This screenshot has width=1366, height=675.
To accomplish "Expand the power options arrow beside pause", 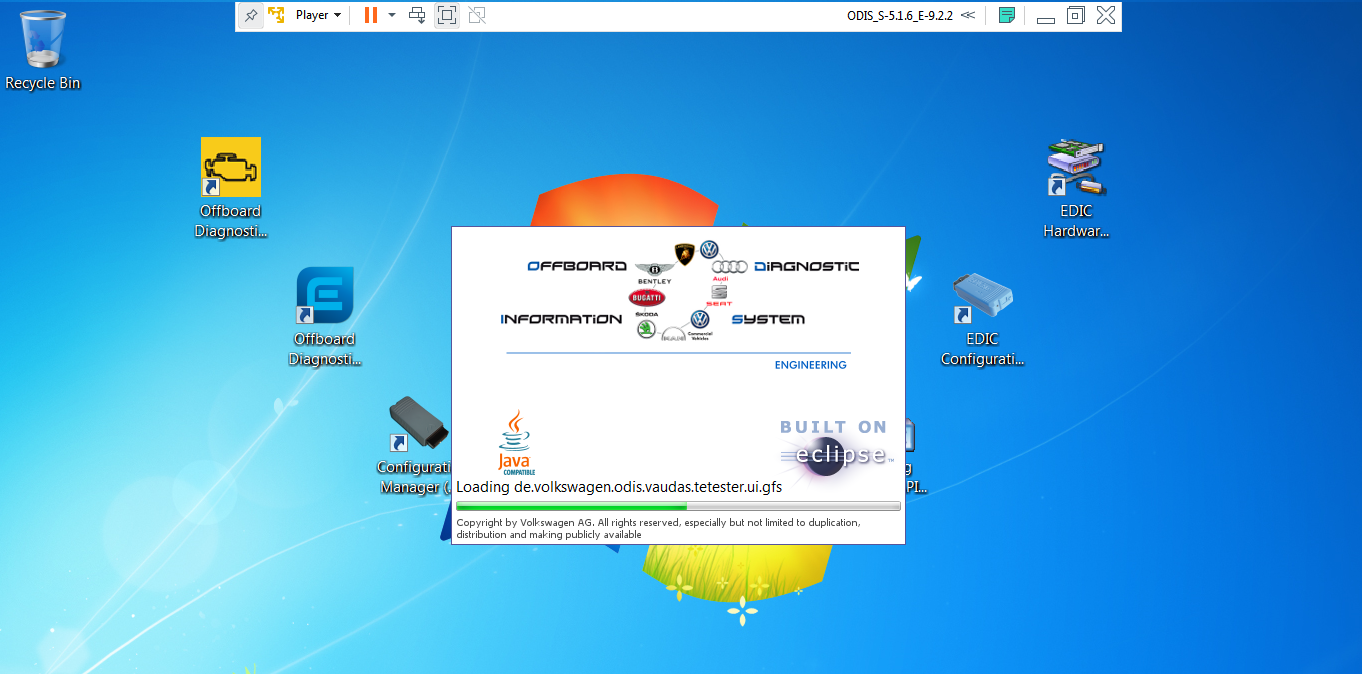I will 391,15.
